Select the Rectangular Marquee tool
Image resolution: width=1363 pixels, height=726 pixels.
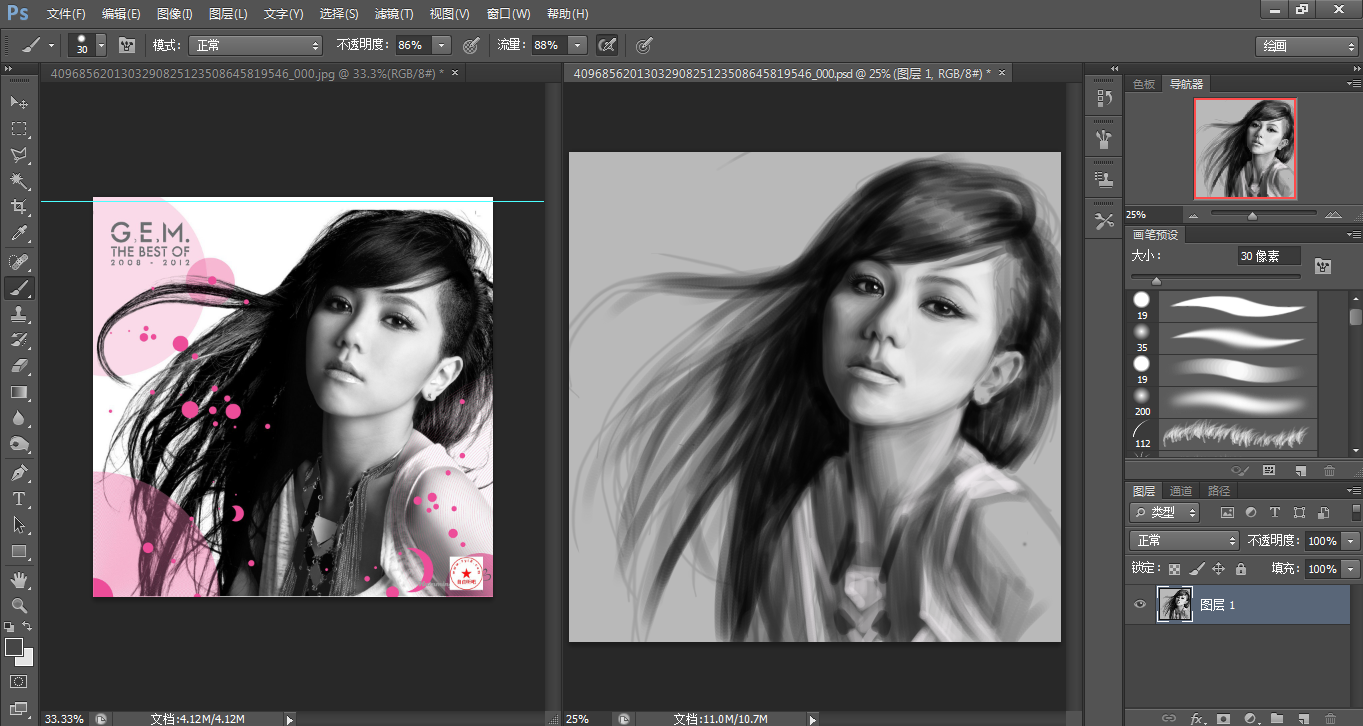point(19,129)
